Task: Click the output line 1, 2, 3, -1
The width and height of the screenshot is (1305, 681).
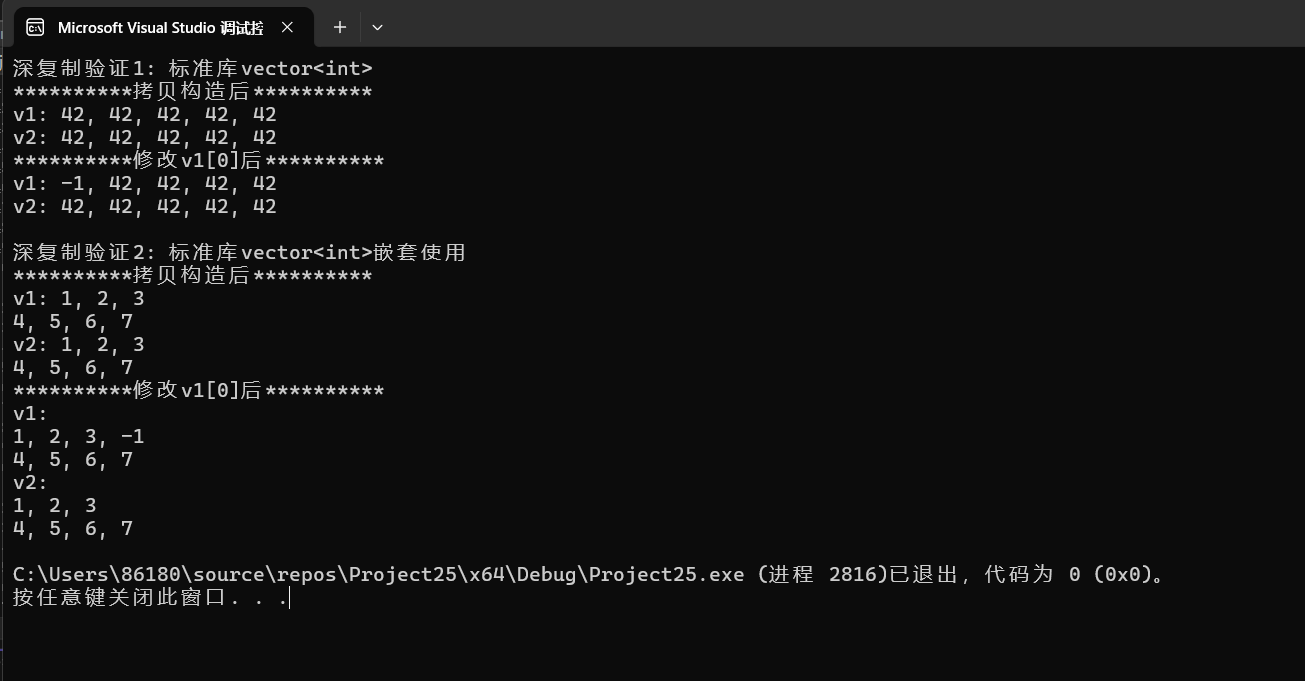Action: pyautogui.click(x=79, y=437)
